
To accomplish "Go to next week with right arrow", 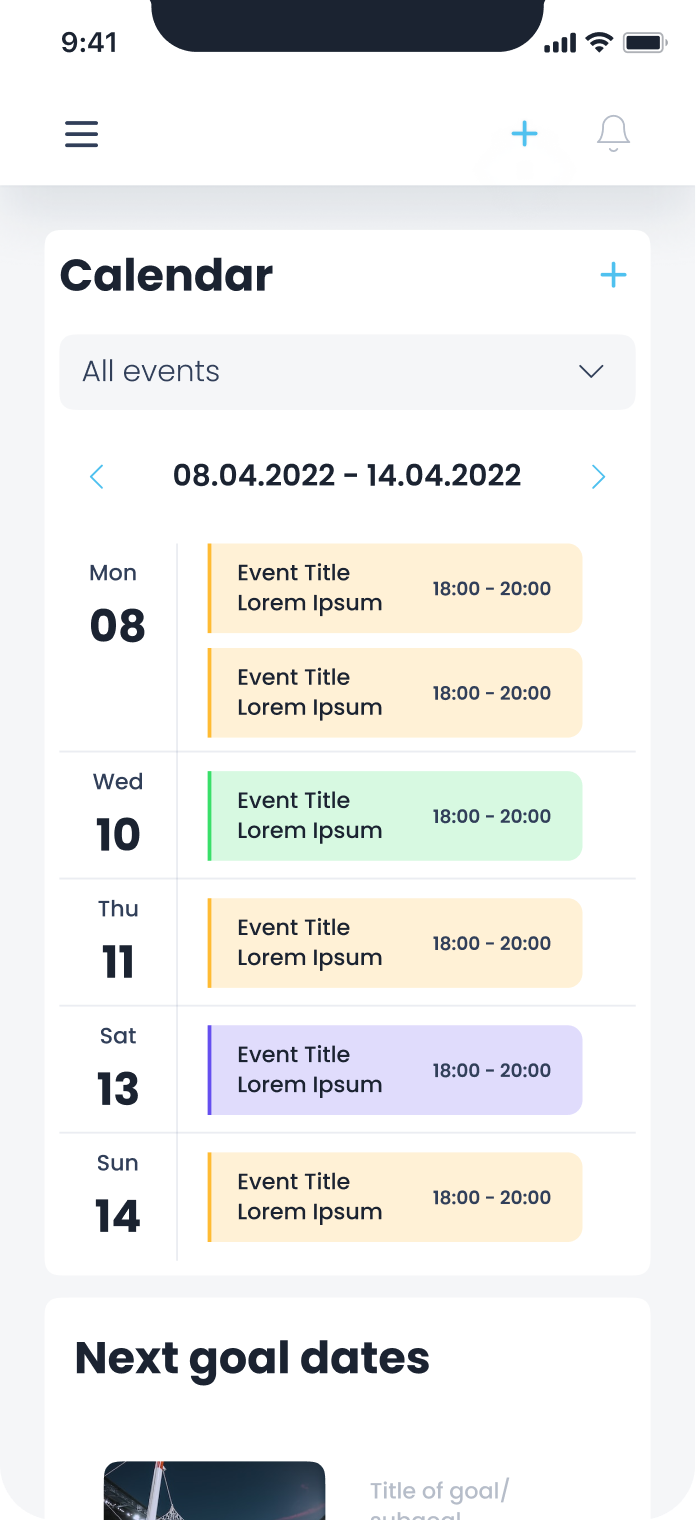I will 598,476.
